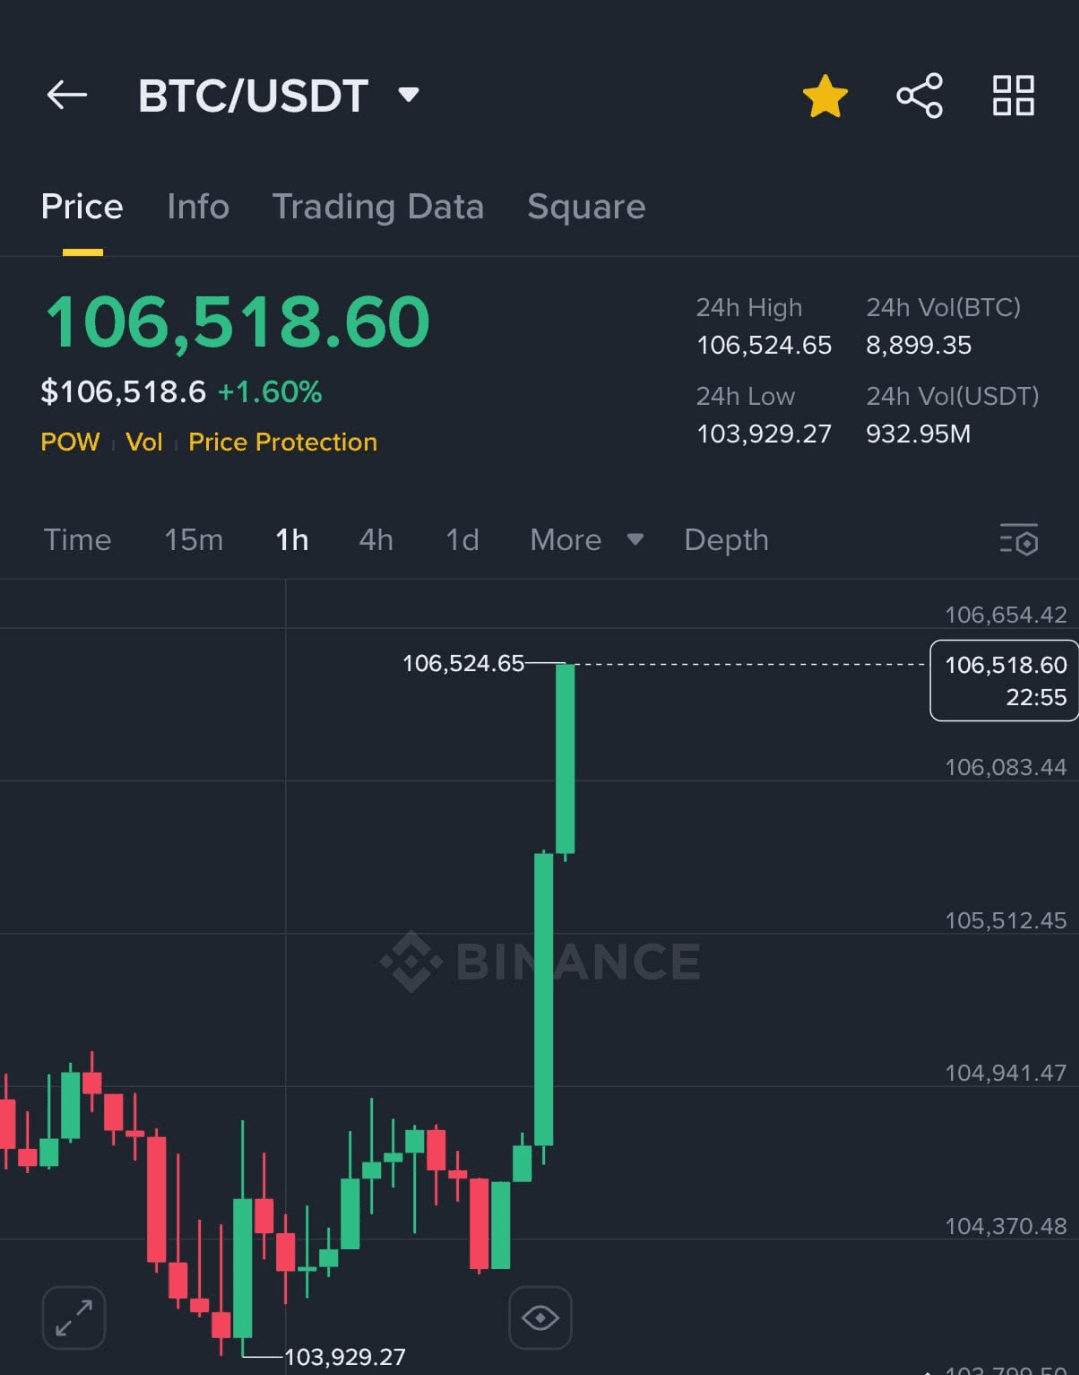1079x1375 pixels.
Task: Tap the POW tag link
Action: 70,442
